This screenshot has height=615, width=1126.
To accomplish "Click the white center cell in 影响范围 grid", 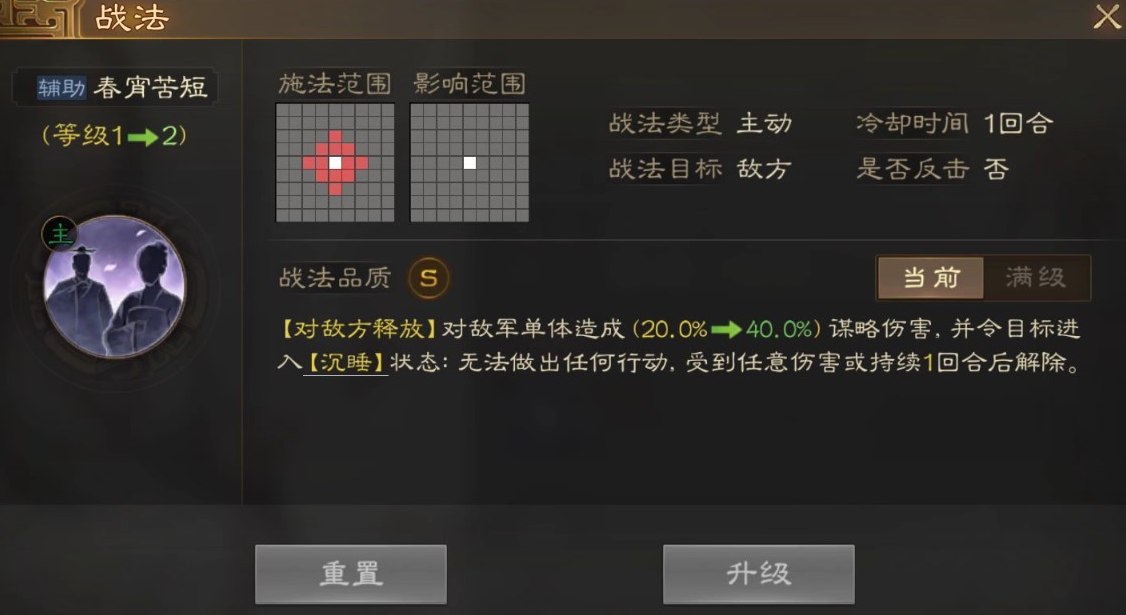I will [470, 162].
